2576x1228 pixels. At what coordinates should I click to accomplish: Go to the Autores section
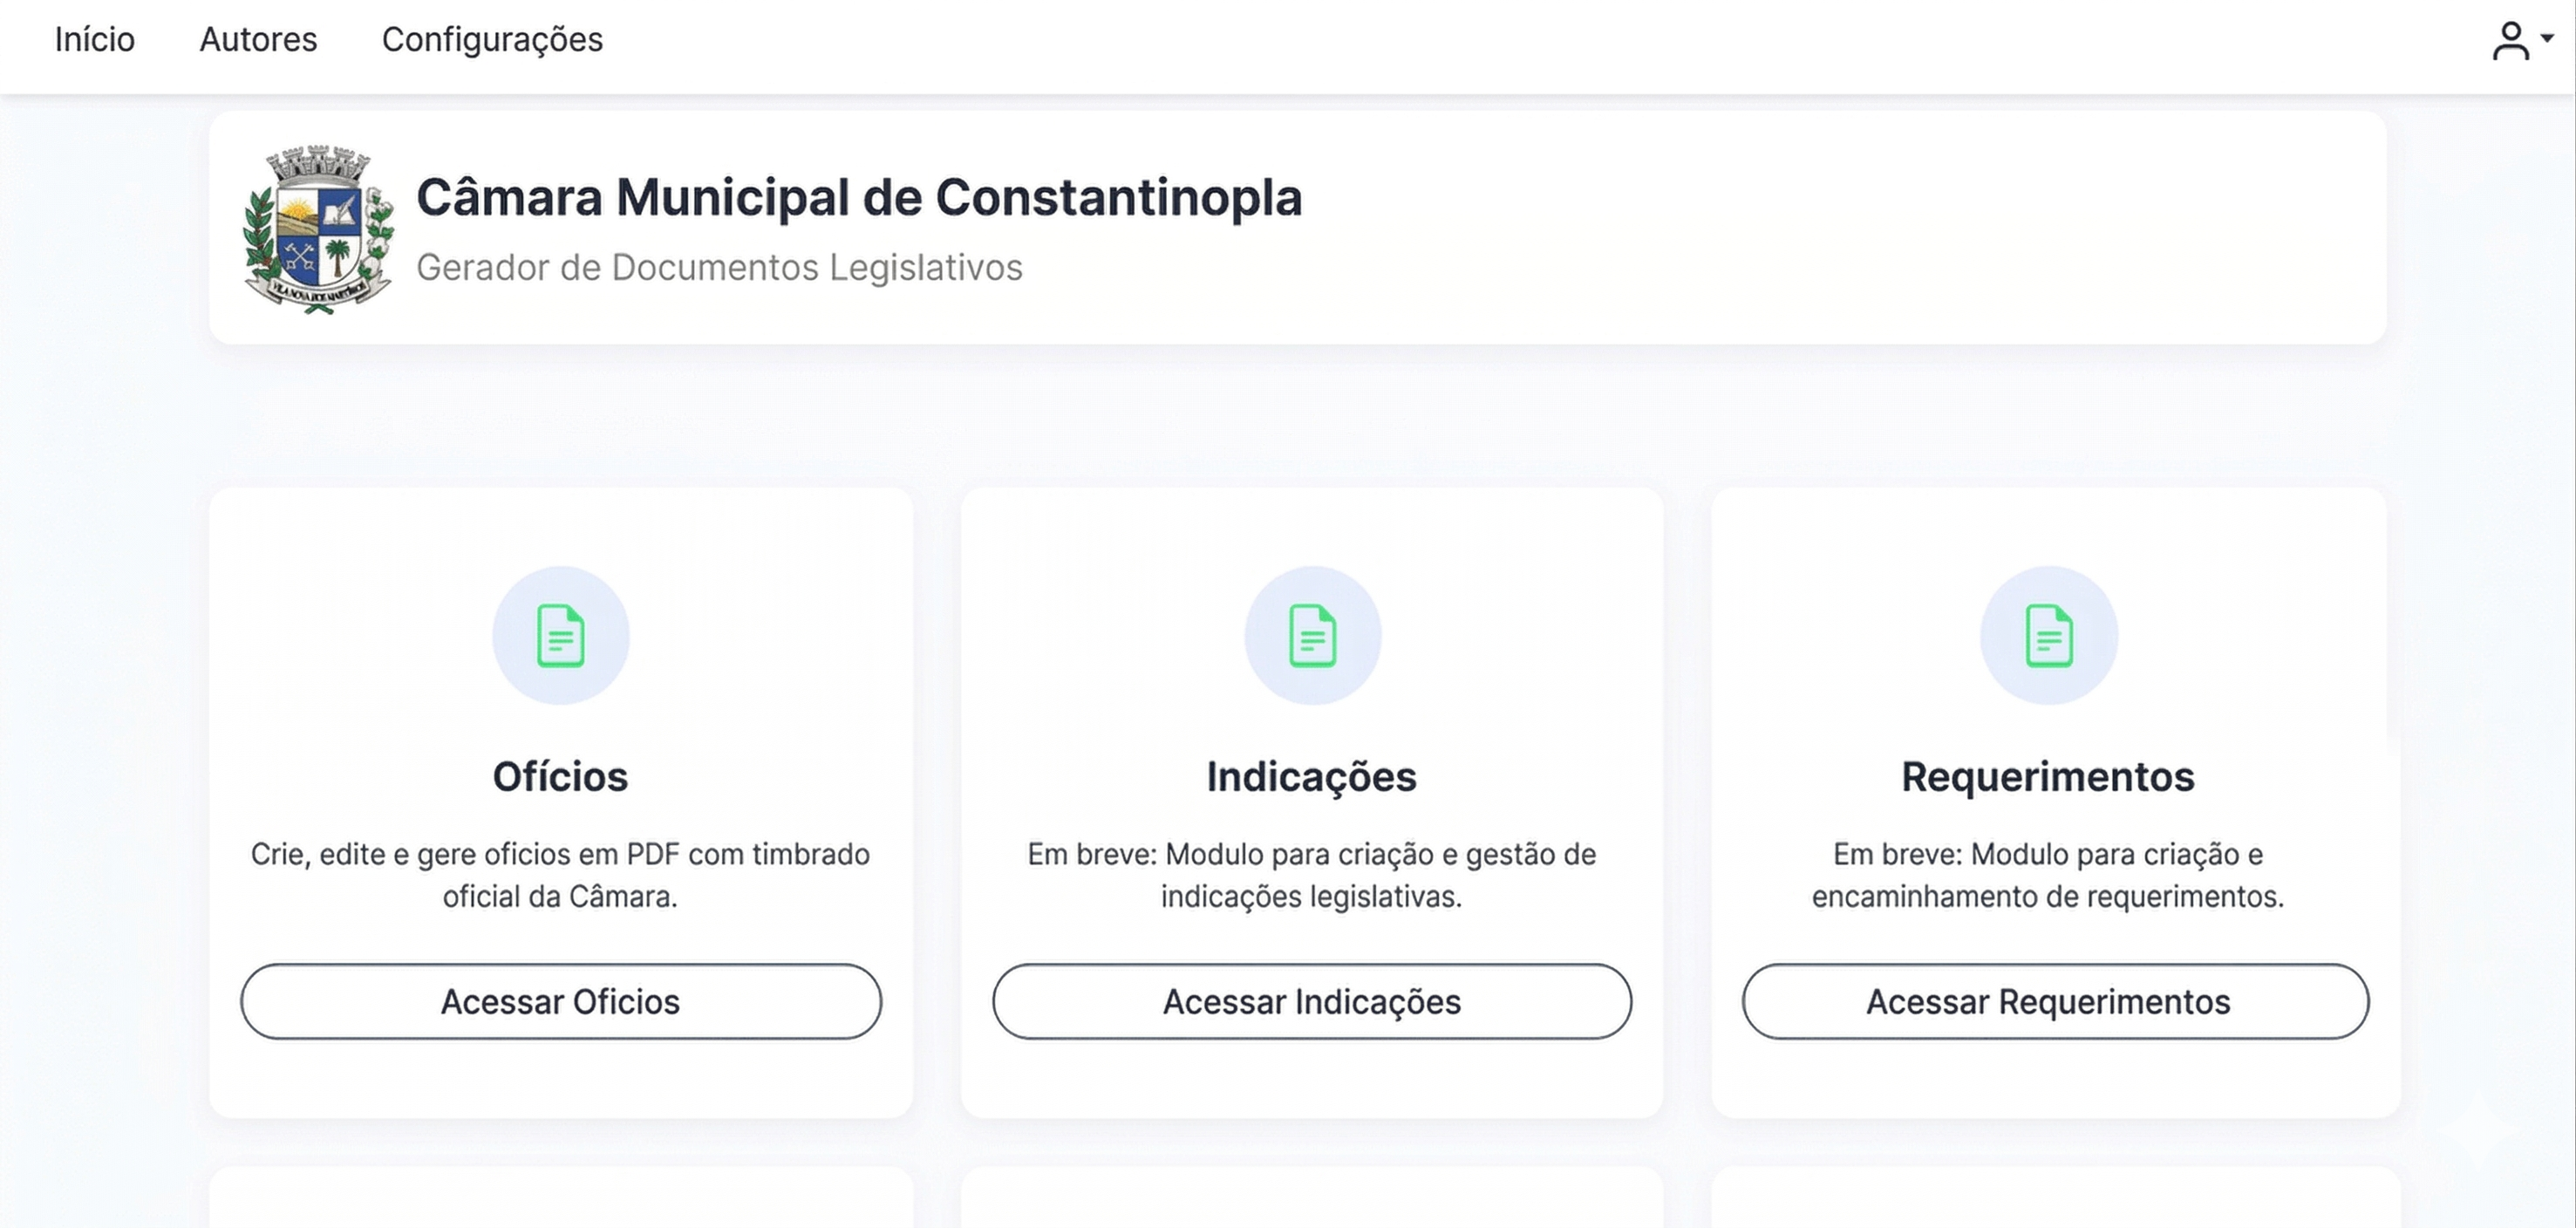[258, 39]
